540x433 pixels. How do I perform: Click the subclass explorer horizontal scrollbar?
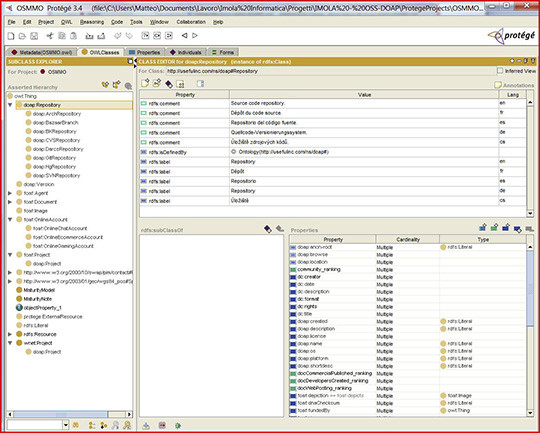[69, 414]
